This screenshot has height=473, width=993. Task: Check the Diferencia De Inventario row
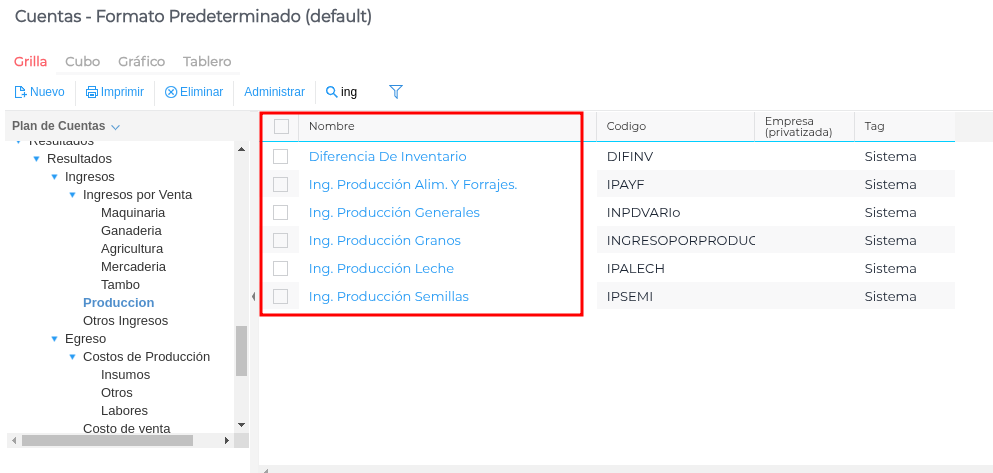pyautogui.click(x=281, y=156)
